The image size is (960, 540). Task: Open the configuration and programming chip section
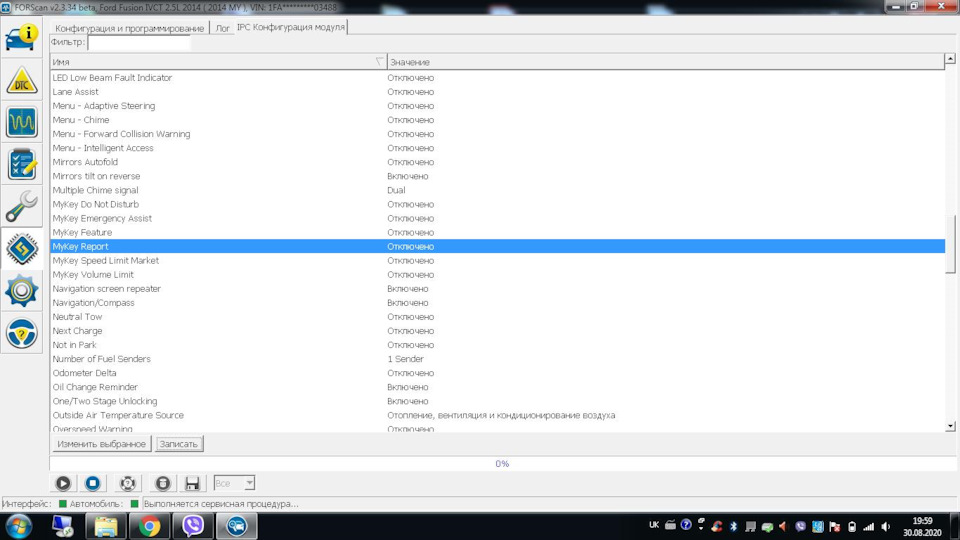point(21,249)
